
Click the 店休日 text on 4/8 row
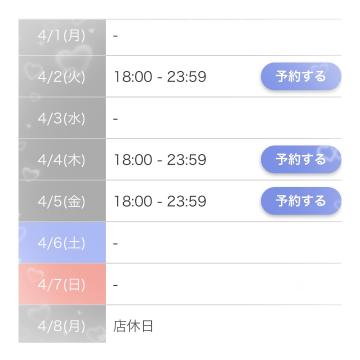click(133, 326)
